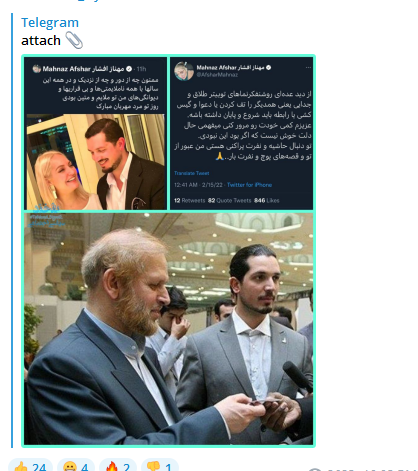Click the 846 Likes count

267,201
